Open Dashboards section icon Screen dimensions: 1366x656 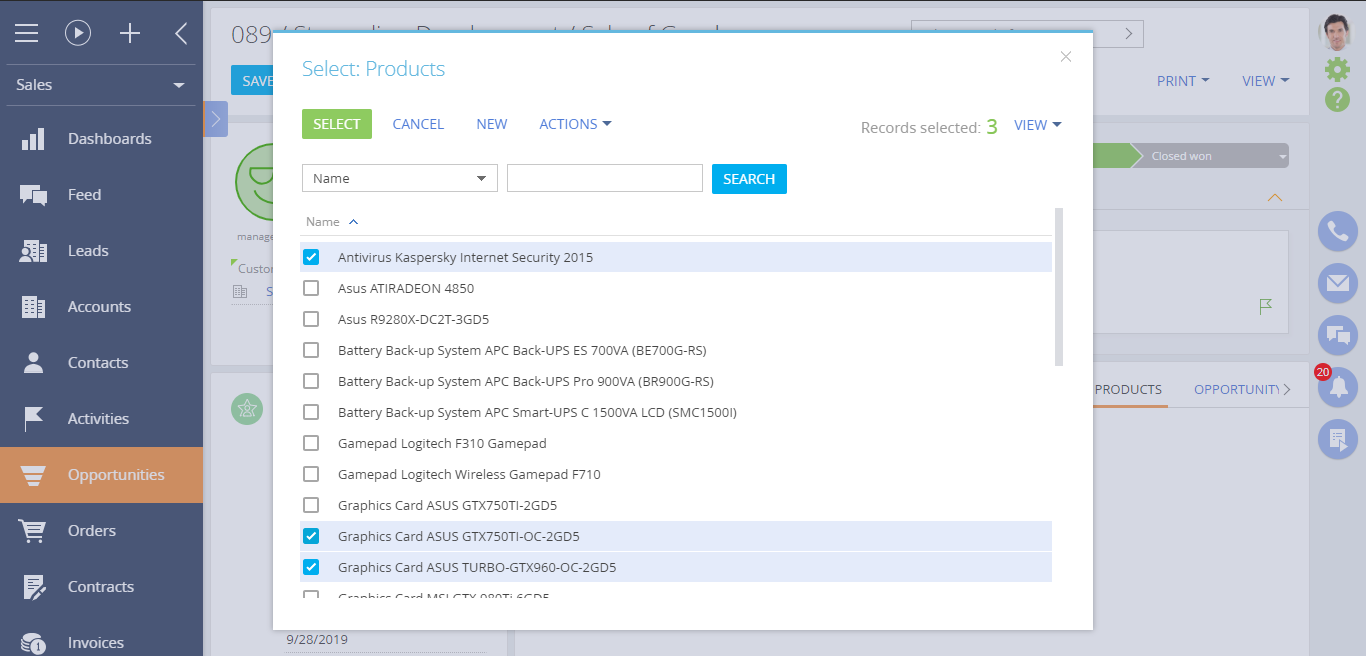tap(33, 139)
